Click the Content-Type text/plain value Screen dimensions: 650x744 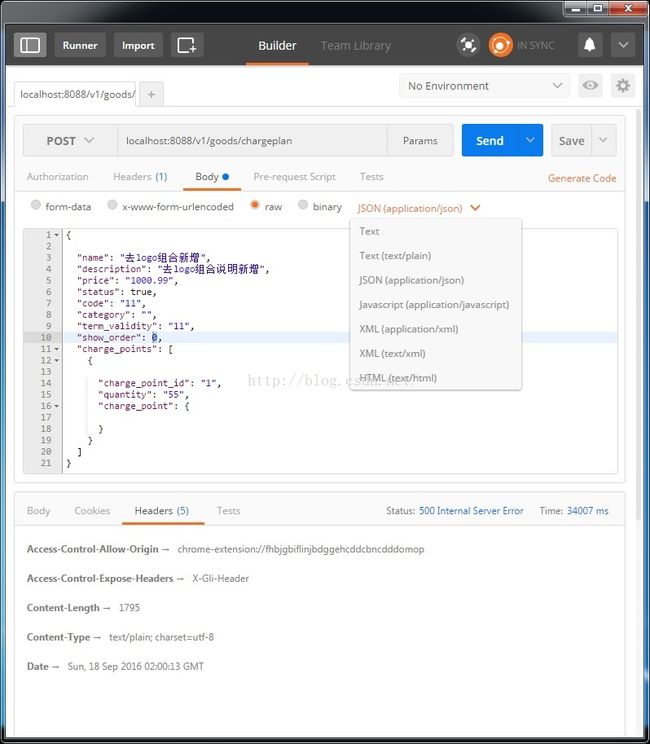[161, 637]
